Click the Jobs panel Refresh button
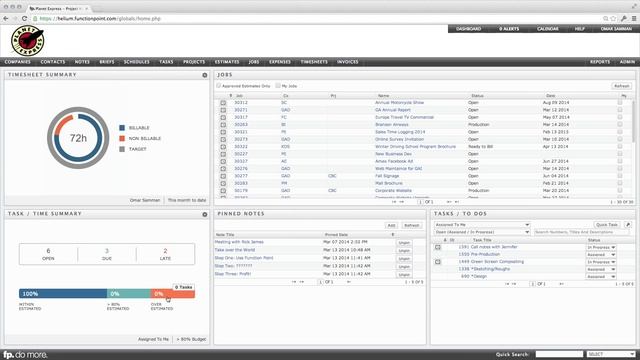Image resolution: width=640 pixels, height=360 pixels. coord(622,86)
